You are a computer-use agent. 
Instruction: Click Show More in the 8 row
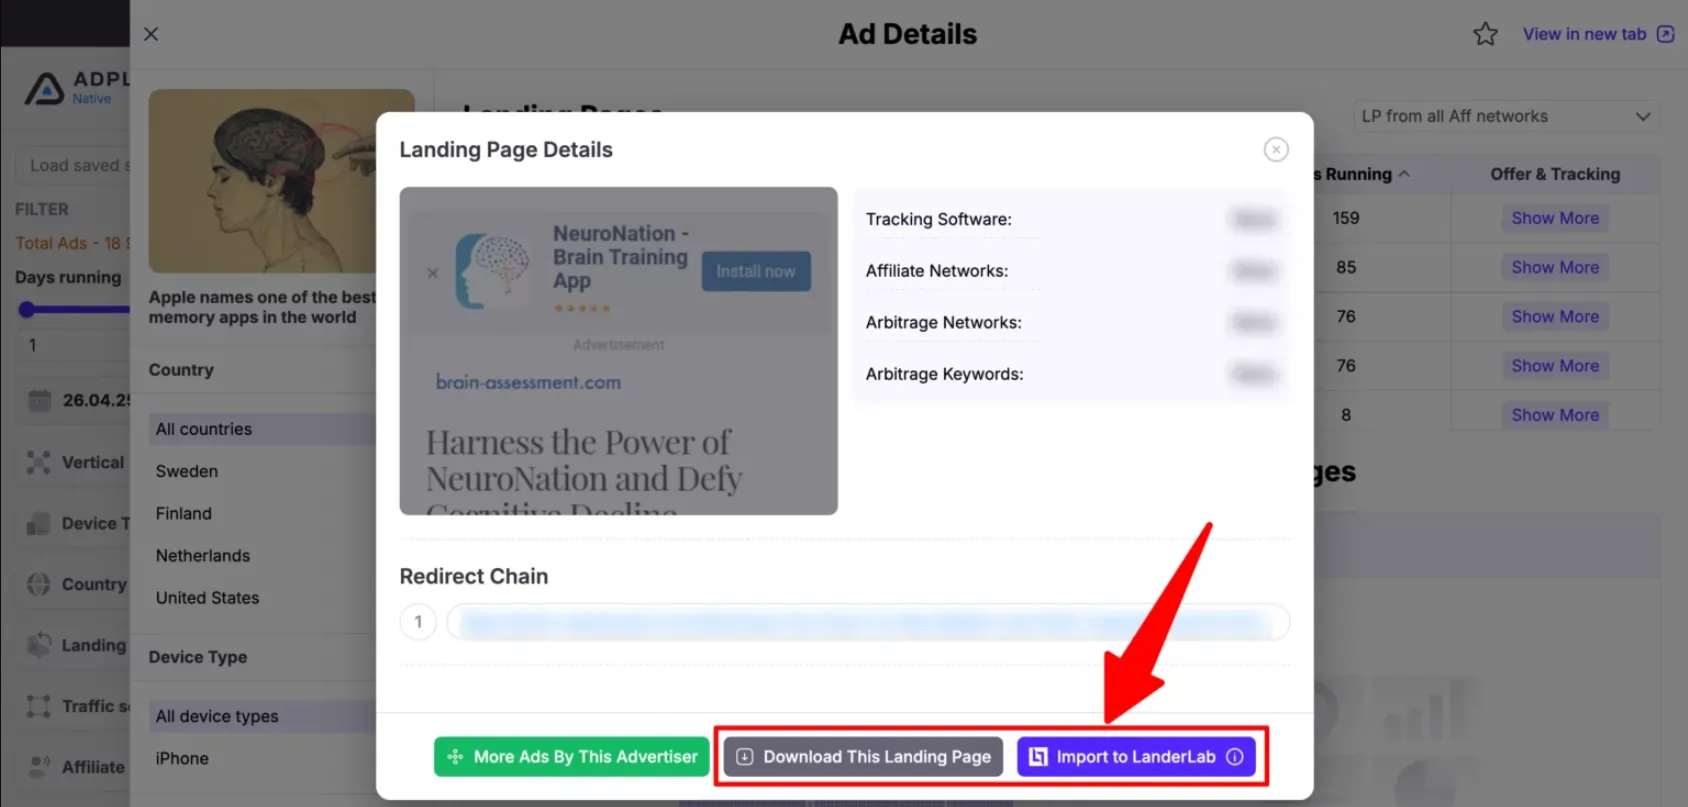[x=1555, y=415]
